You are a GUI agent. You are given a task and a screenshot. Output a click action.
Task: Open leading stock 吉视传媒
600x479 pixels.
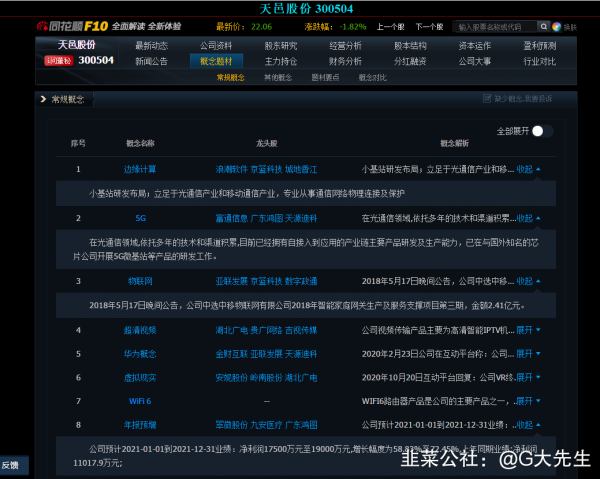point(301,330)
